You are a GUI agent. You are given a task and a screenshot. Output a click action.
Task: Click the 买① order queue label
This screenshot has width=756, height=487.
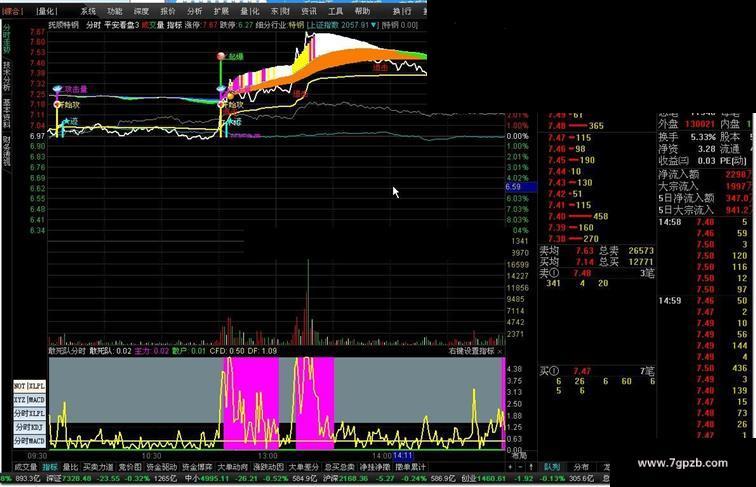tap(549, 371)
